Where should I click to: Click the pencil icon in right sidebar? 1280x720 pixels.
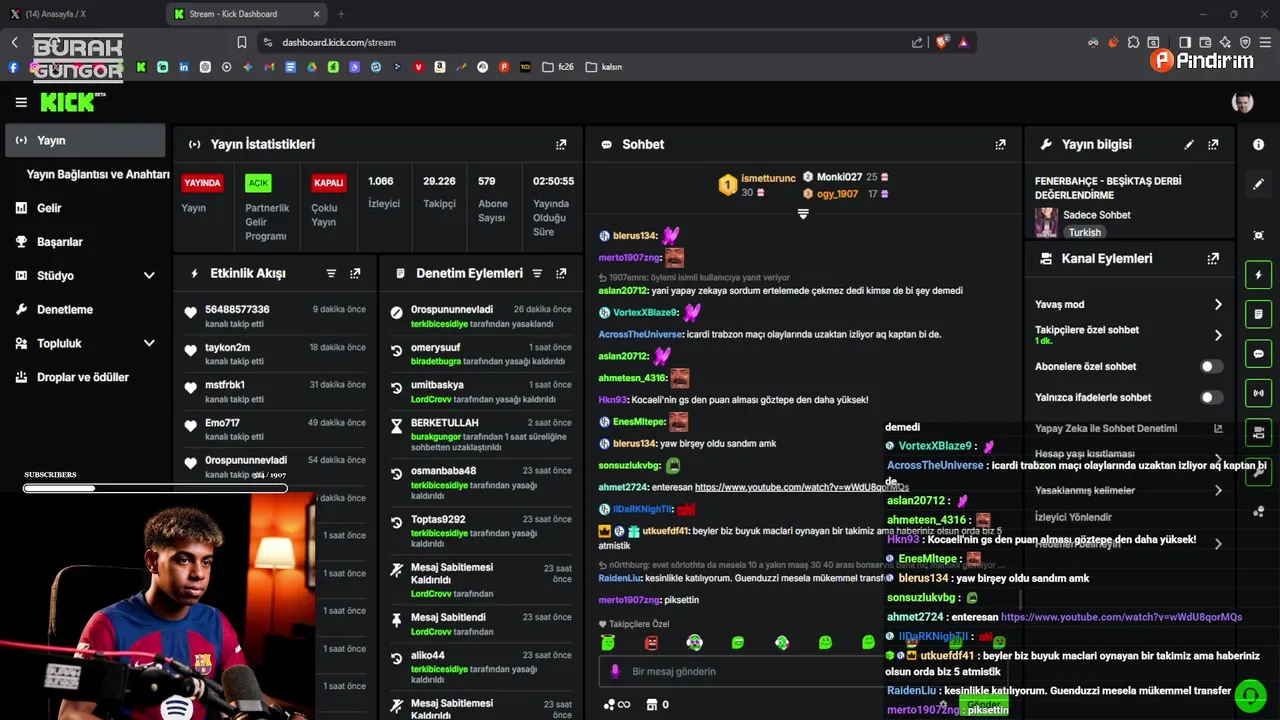[x=1258, y=184]
